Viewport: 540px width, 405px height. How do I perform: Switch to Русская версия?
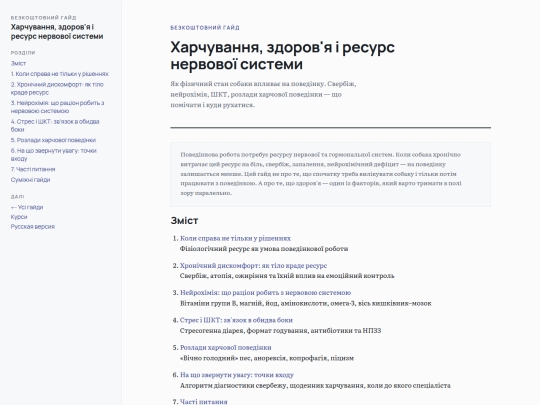pyautogui.click(x=33, y=227)
